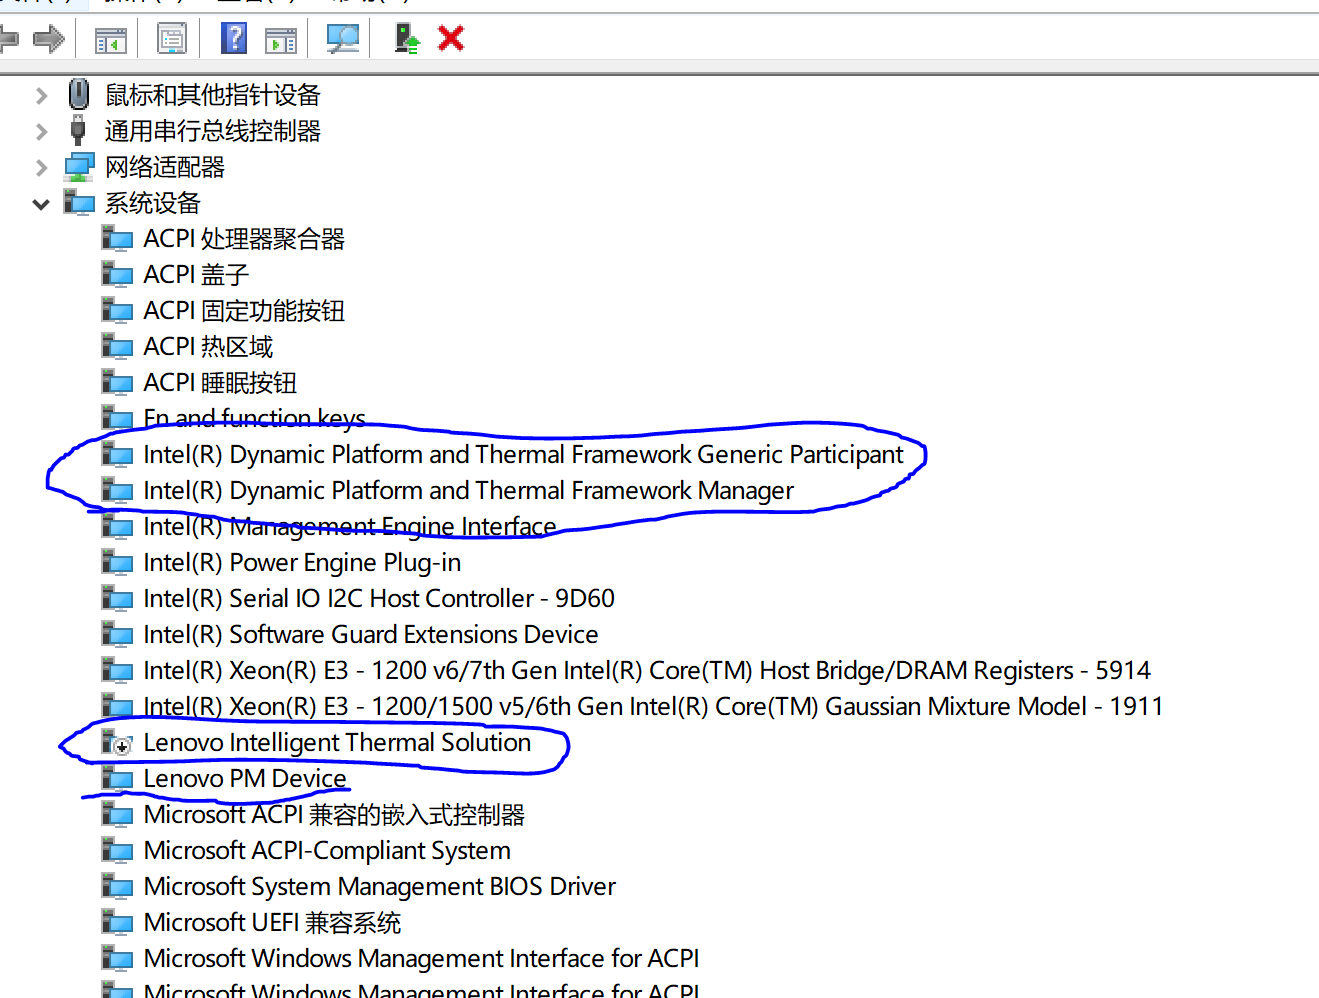Click the show/hide console tree icon
The height and width of the screenshot is (998, 1319).
tap(110, 40)
